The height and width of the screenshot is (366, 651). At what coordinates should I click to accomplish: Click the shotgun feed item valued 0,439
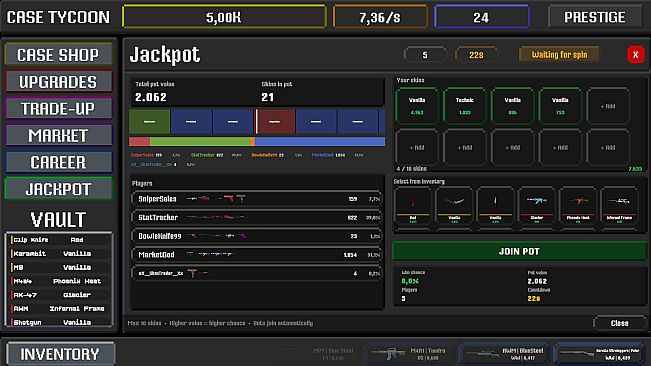(599, 354)
